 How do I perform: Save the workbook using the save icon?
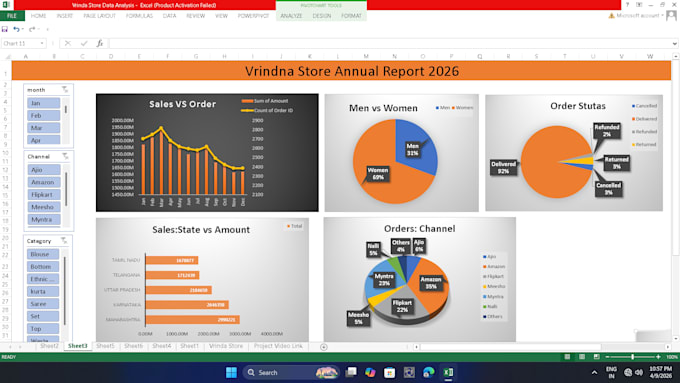coord(5,29)
